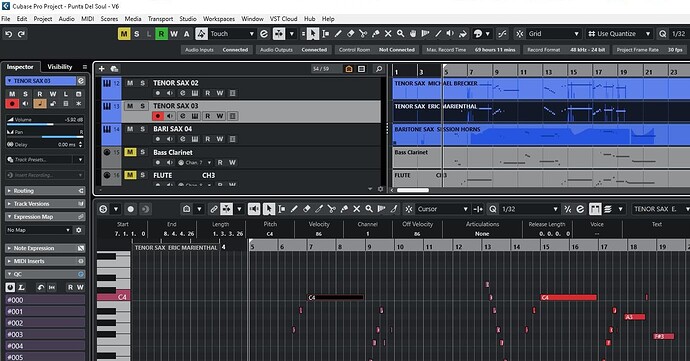690x361 pixels.
Task: Unmute the Bass Clarinet track
Action: (x=130, y=152)
